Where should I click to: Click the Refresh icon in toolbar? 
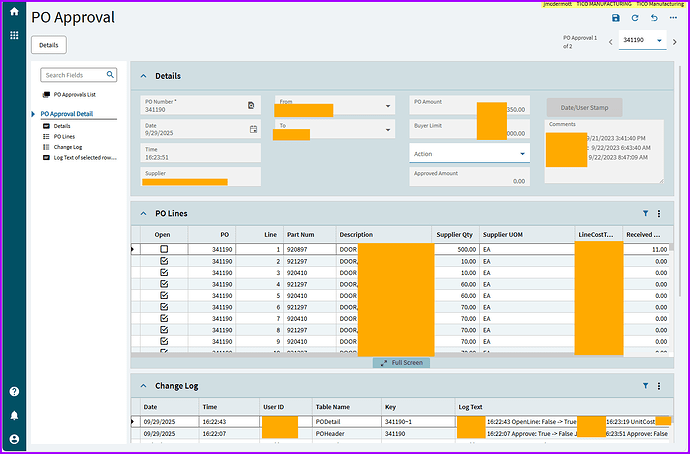point(634,18)
